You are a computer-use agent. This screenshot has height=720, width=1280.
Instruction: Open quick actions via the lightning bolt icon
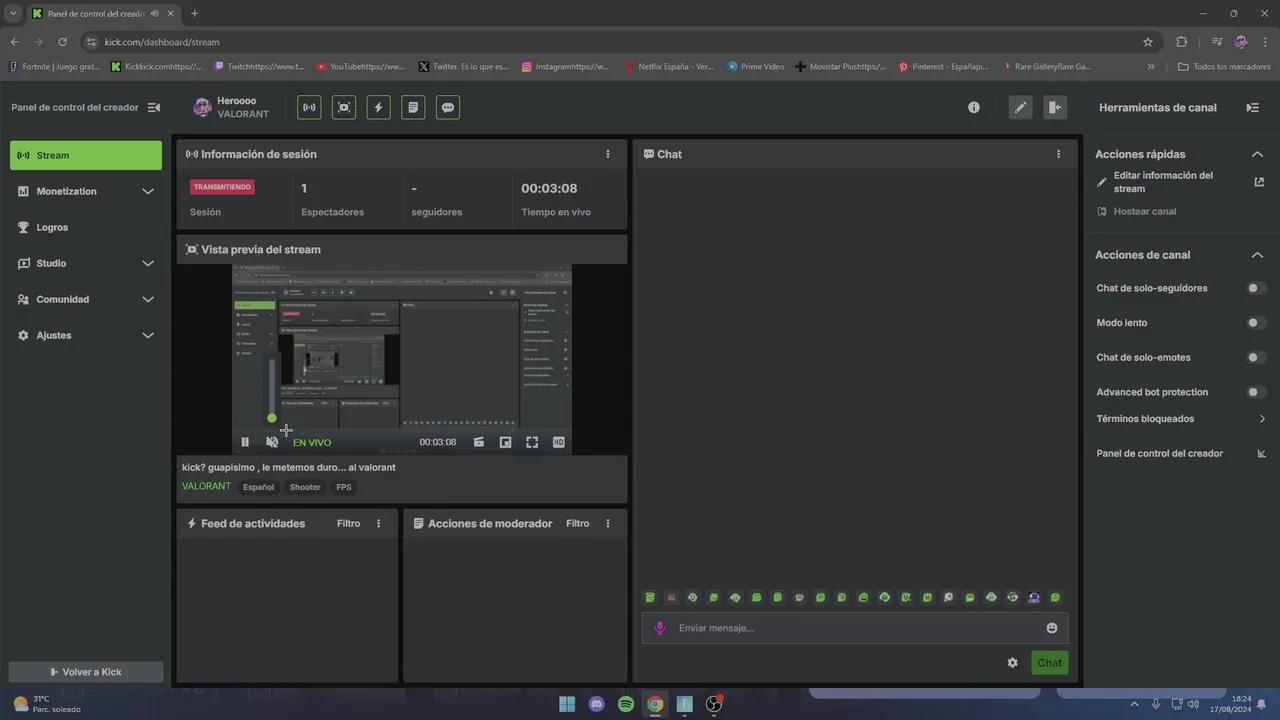click(378, 107)
